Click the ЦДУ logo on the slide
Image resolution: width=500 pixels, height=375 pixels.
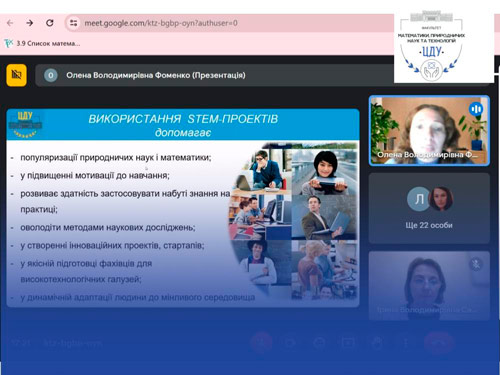pyautogui.click(x=25, y=124)
